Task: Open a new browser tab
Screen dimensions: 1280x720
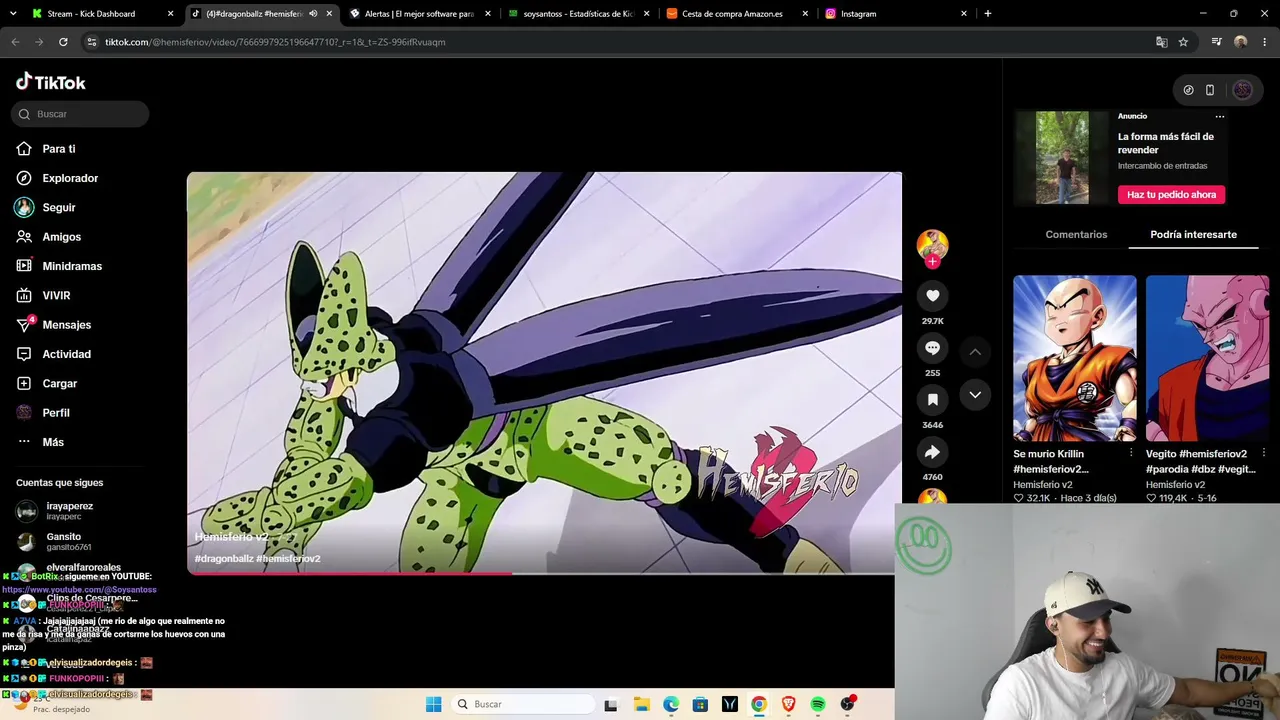Action: coord(988,14)
